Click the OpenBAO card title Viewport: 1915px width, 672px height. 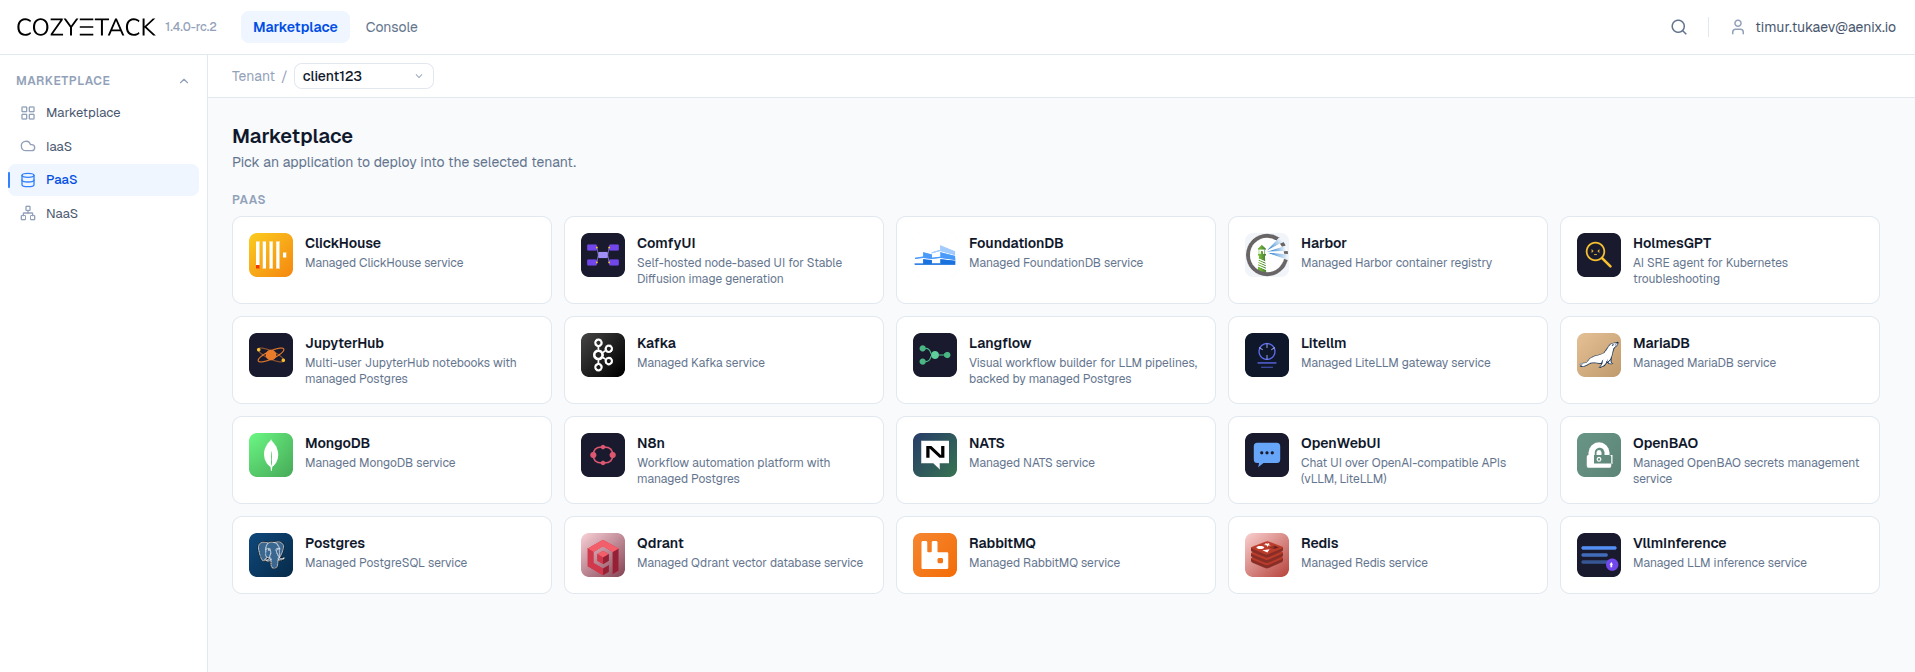click(x=1665, y=443)
